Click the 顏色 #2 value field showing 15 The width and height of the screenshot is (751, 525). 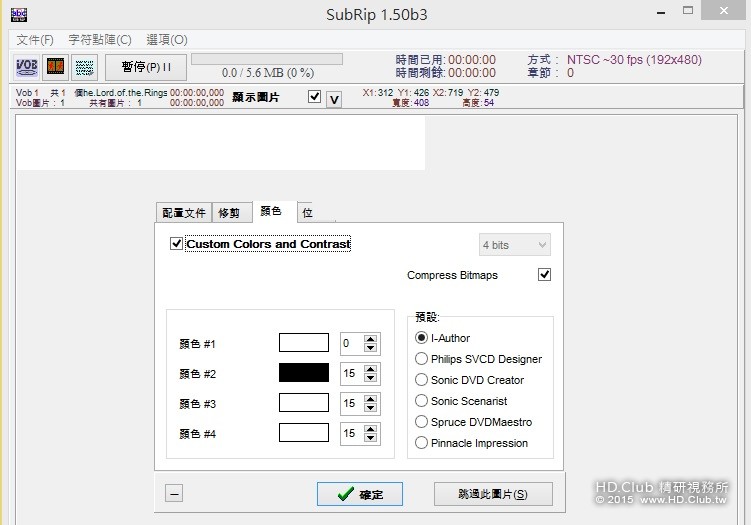tap(352, 373)
